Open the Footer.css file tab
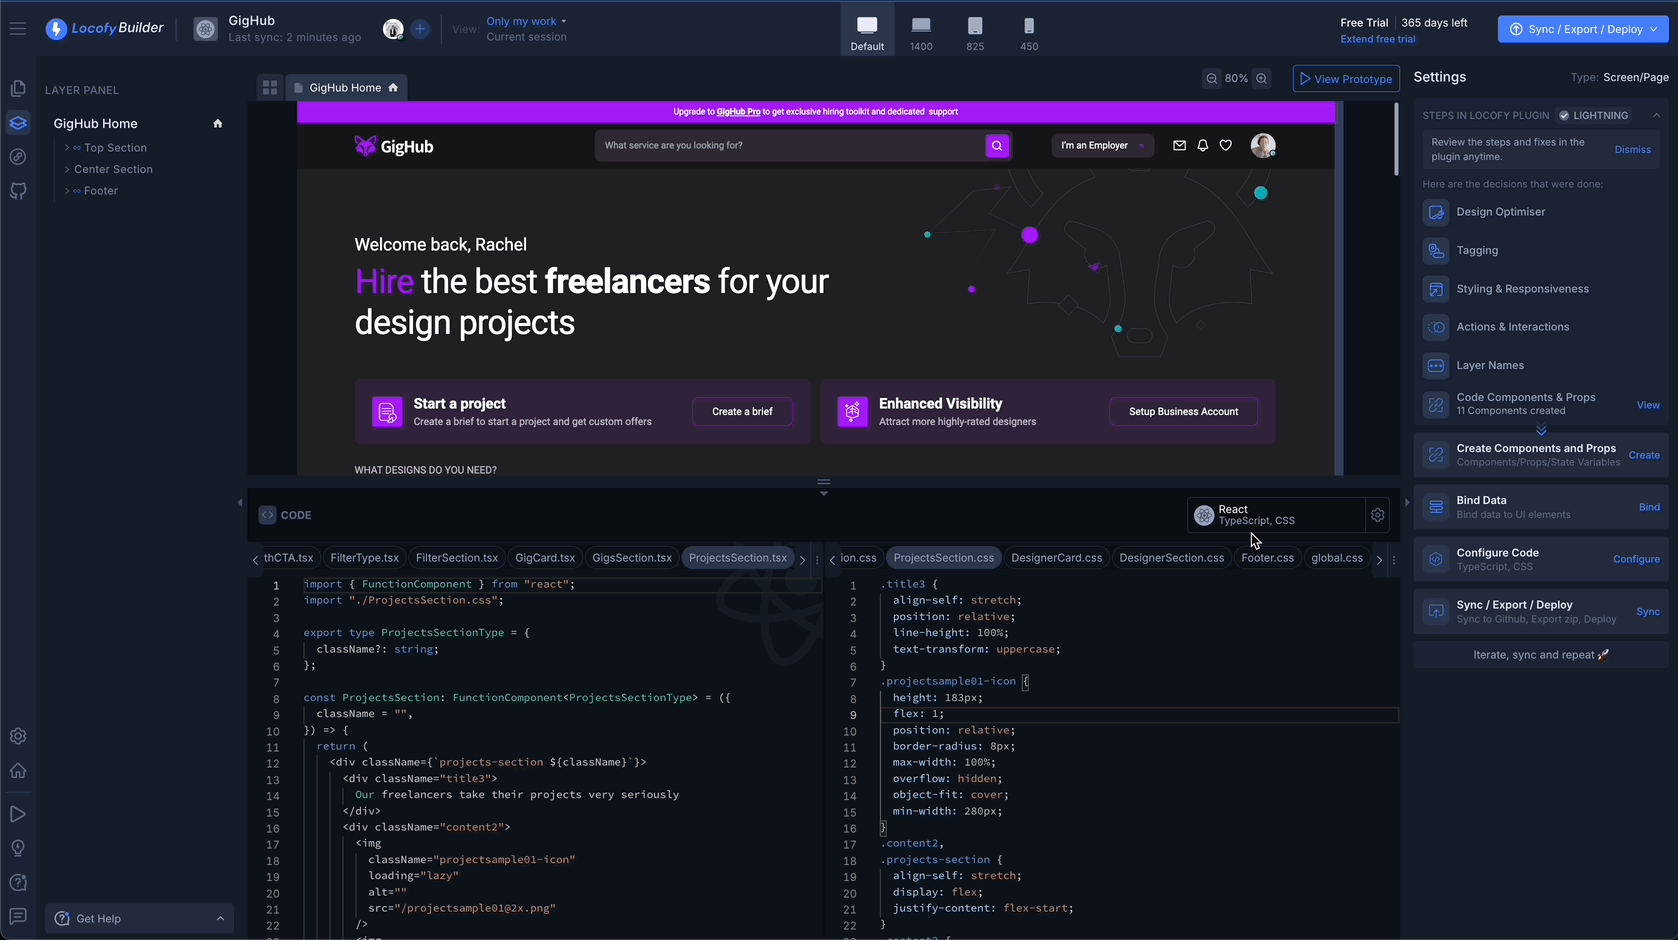 (x=1267, y=558)
